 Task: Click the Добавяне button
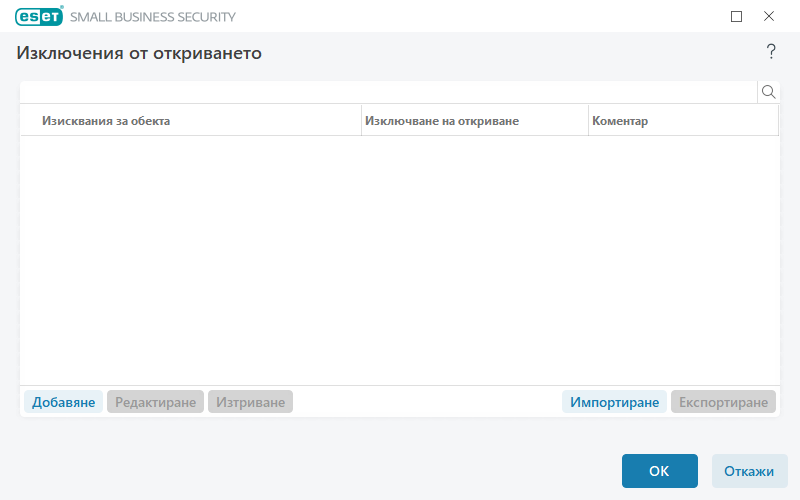[63, 402]
